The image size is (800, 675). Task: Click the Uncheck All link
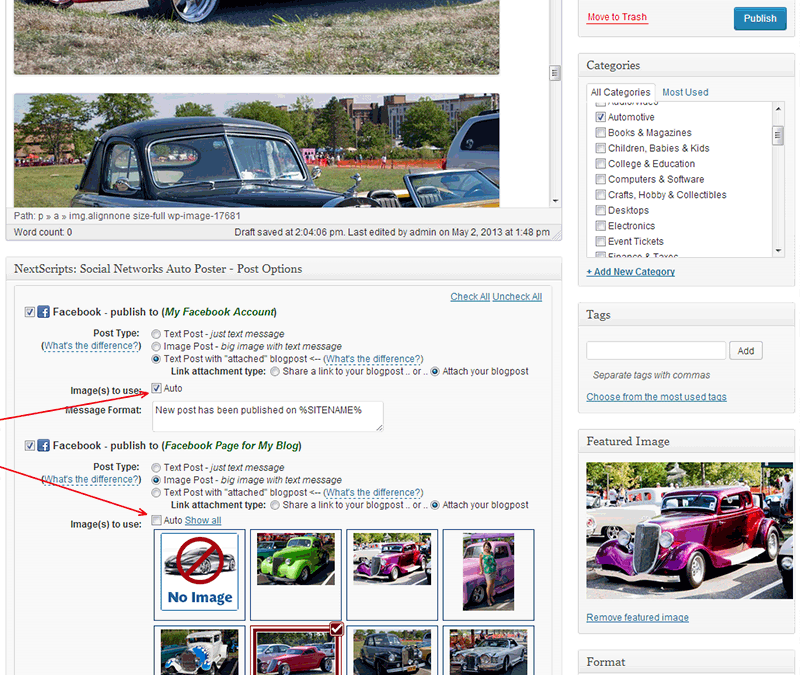(x=517, y=297)
